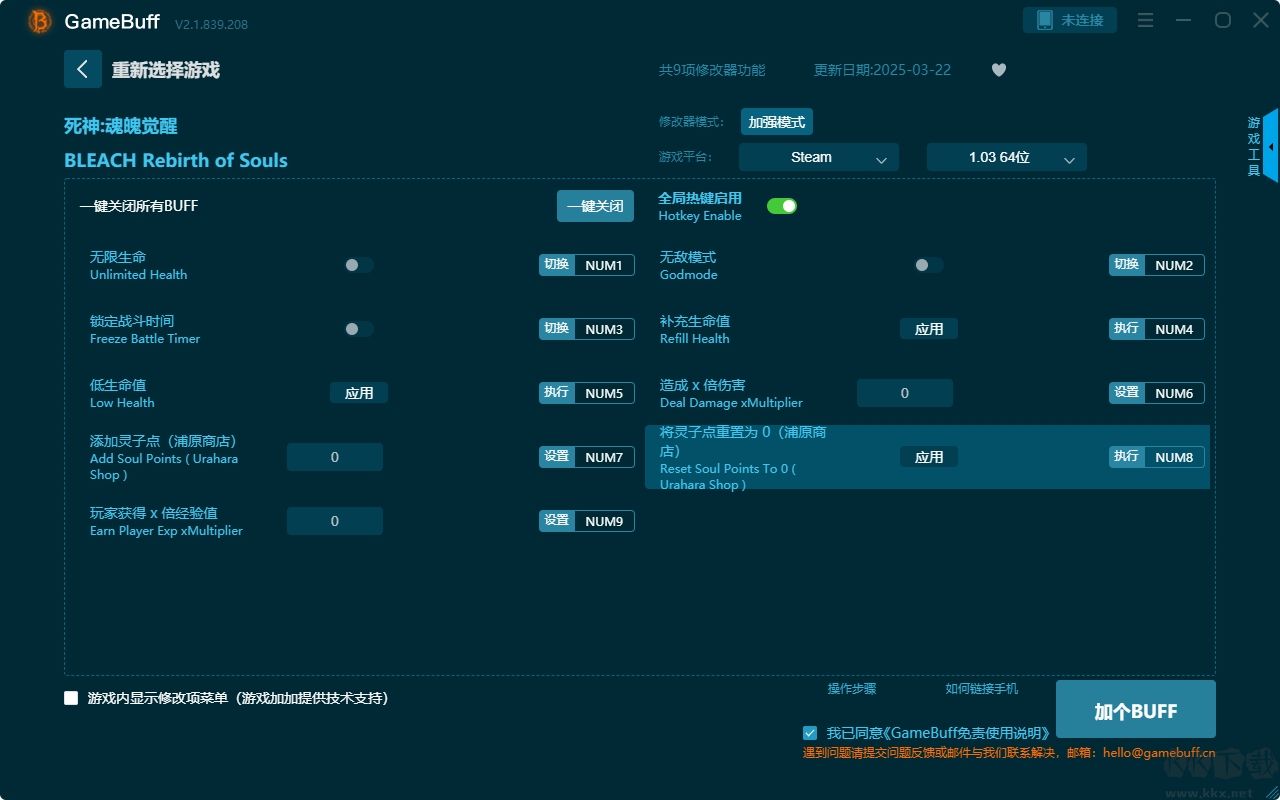Open the 如何链接手机 link
The image size is (1280, 800).
tap(982, 689)
